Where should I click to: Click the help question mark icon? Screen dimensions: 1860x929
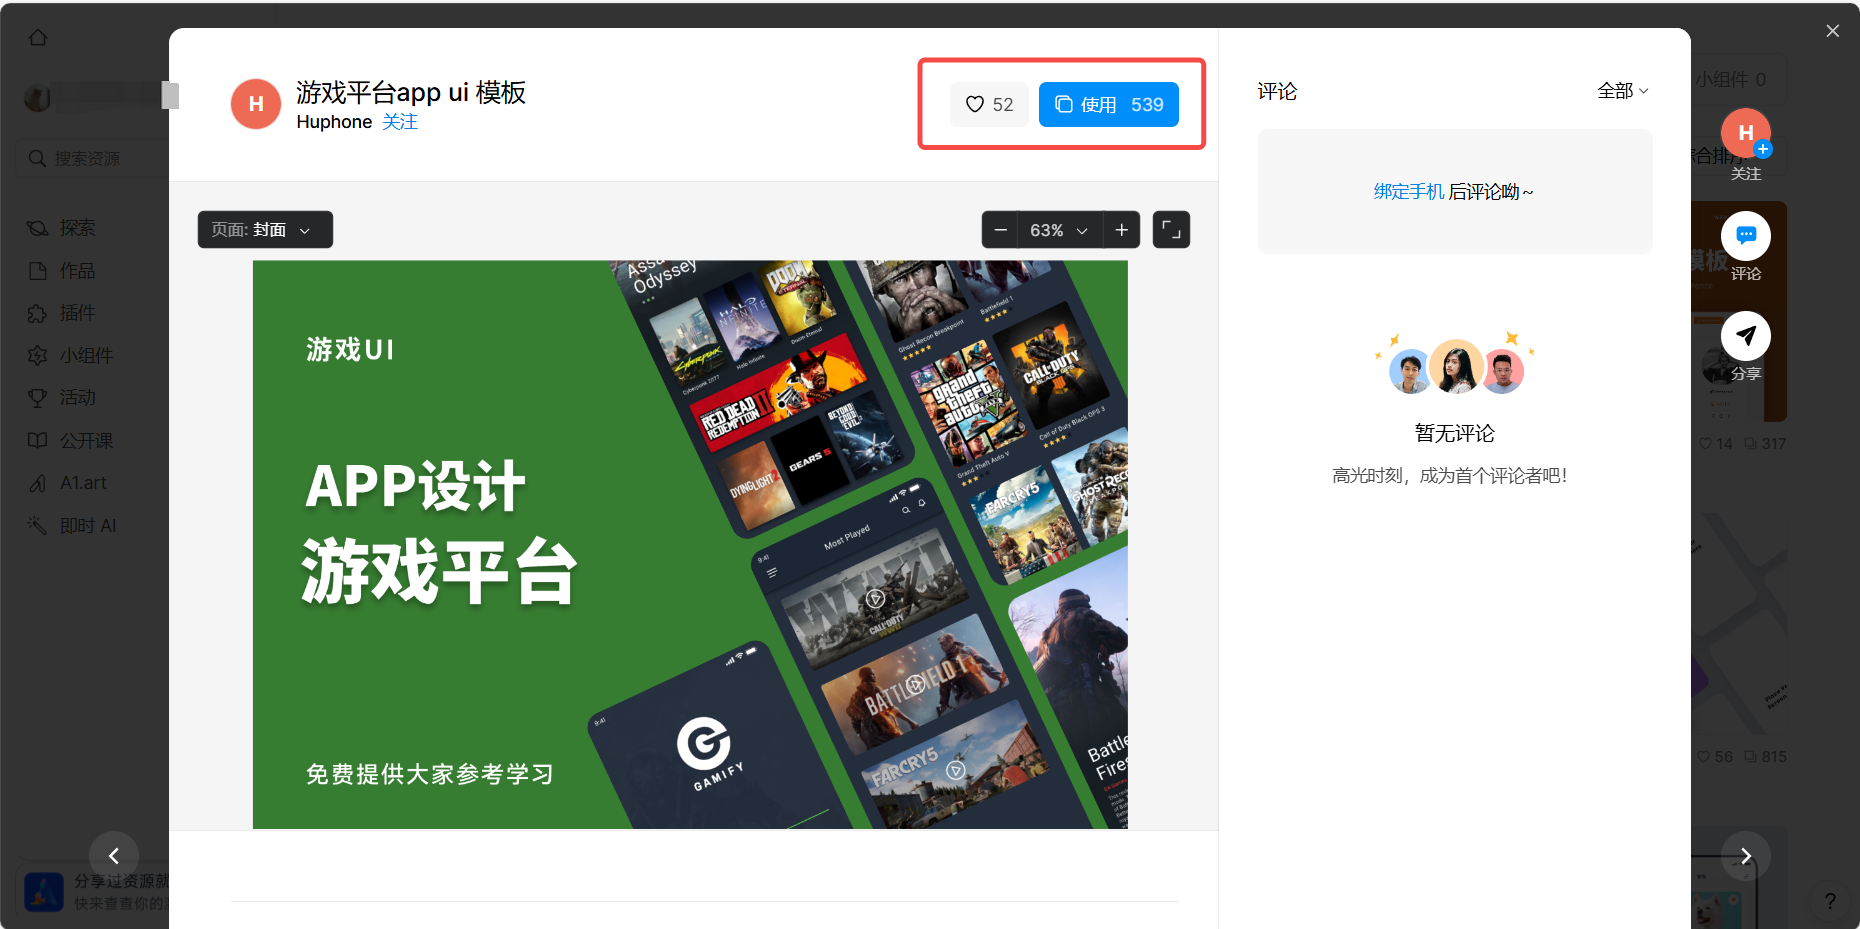(x=1830, y=901)
